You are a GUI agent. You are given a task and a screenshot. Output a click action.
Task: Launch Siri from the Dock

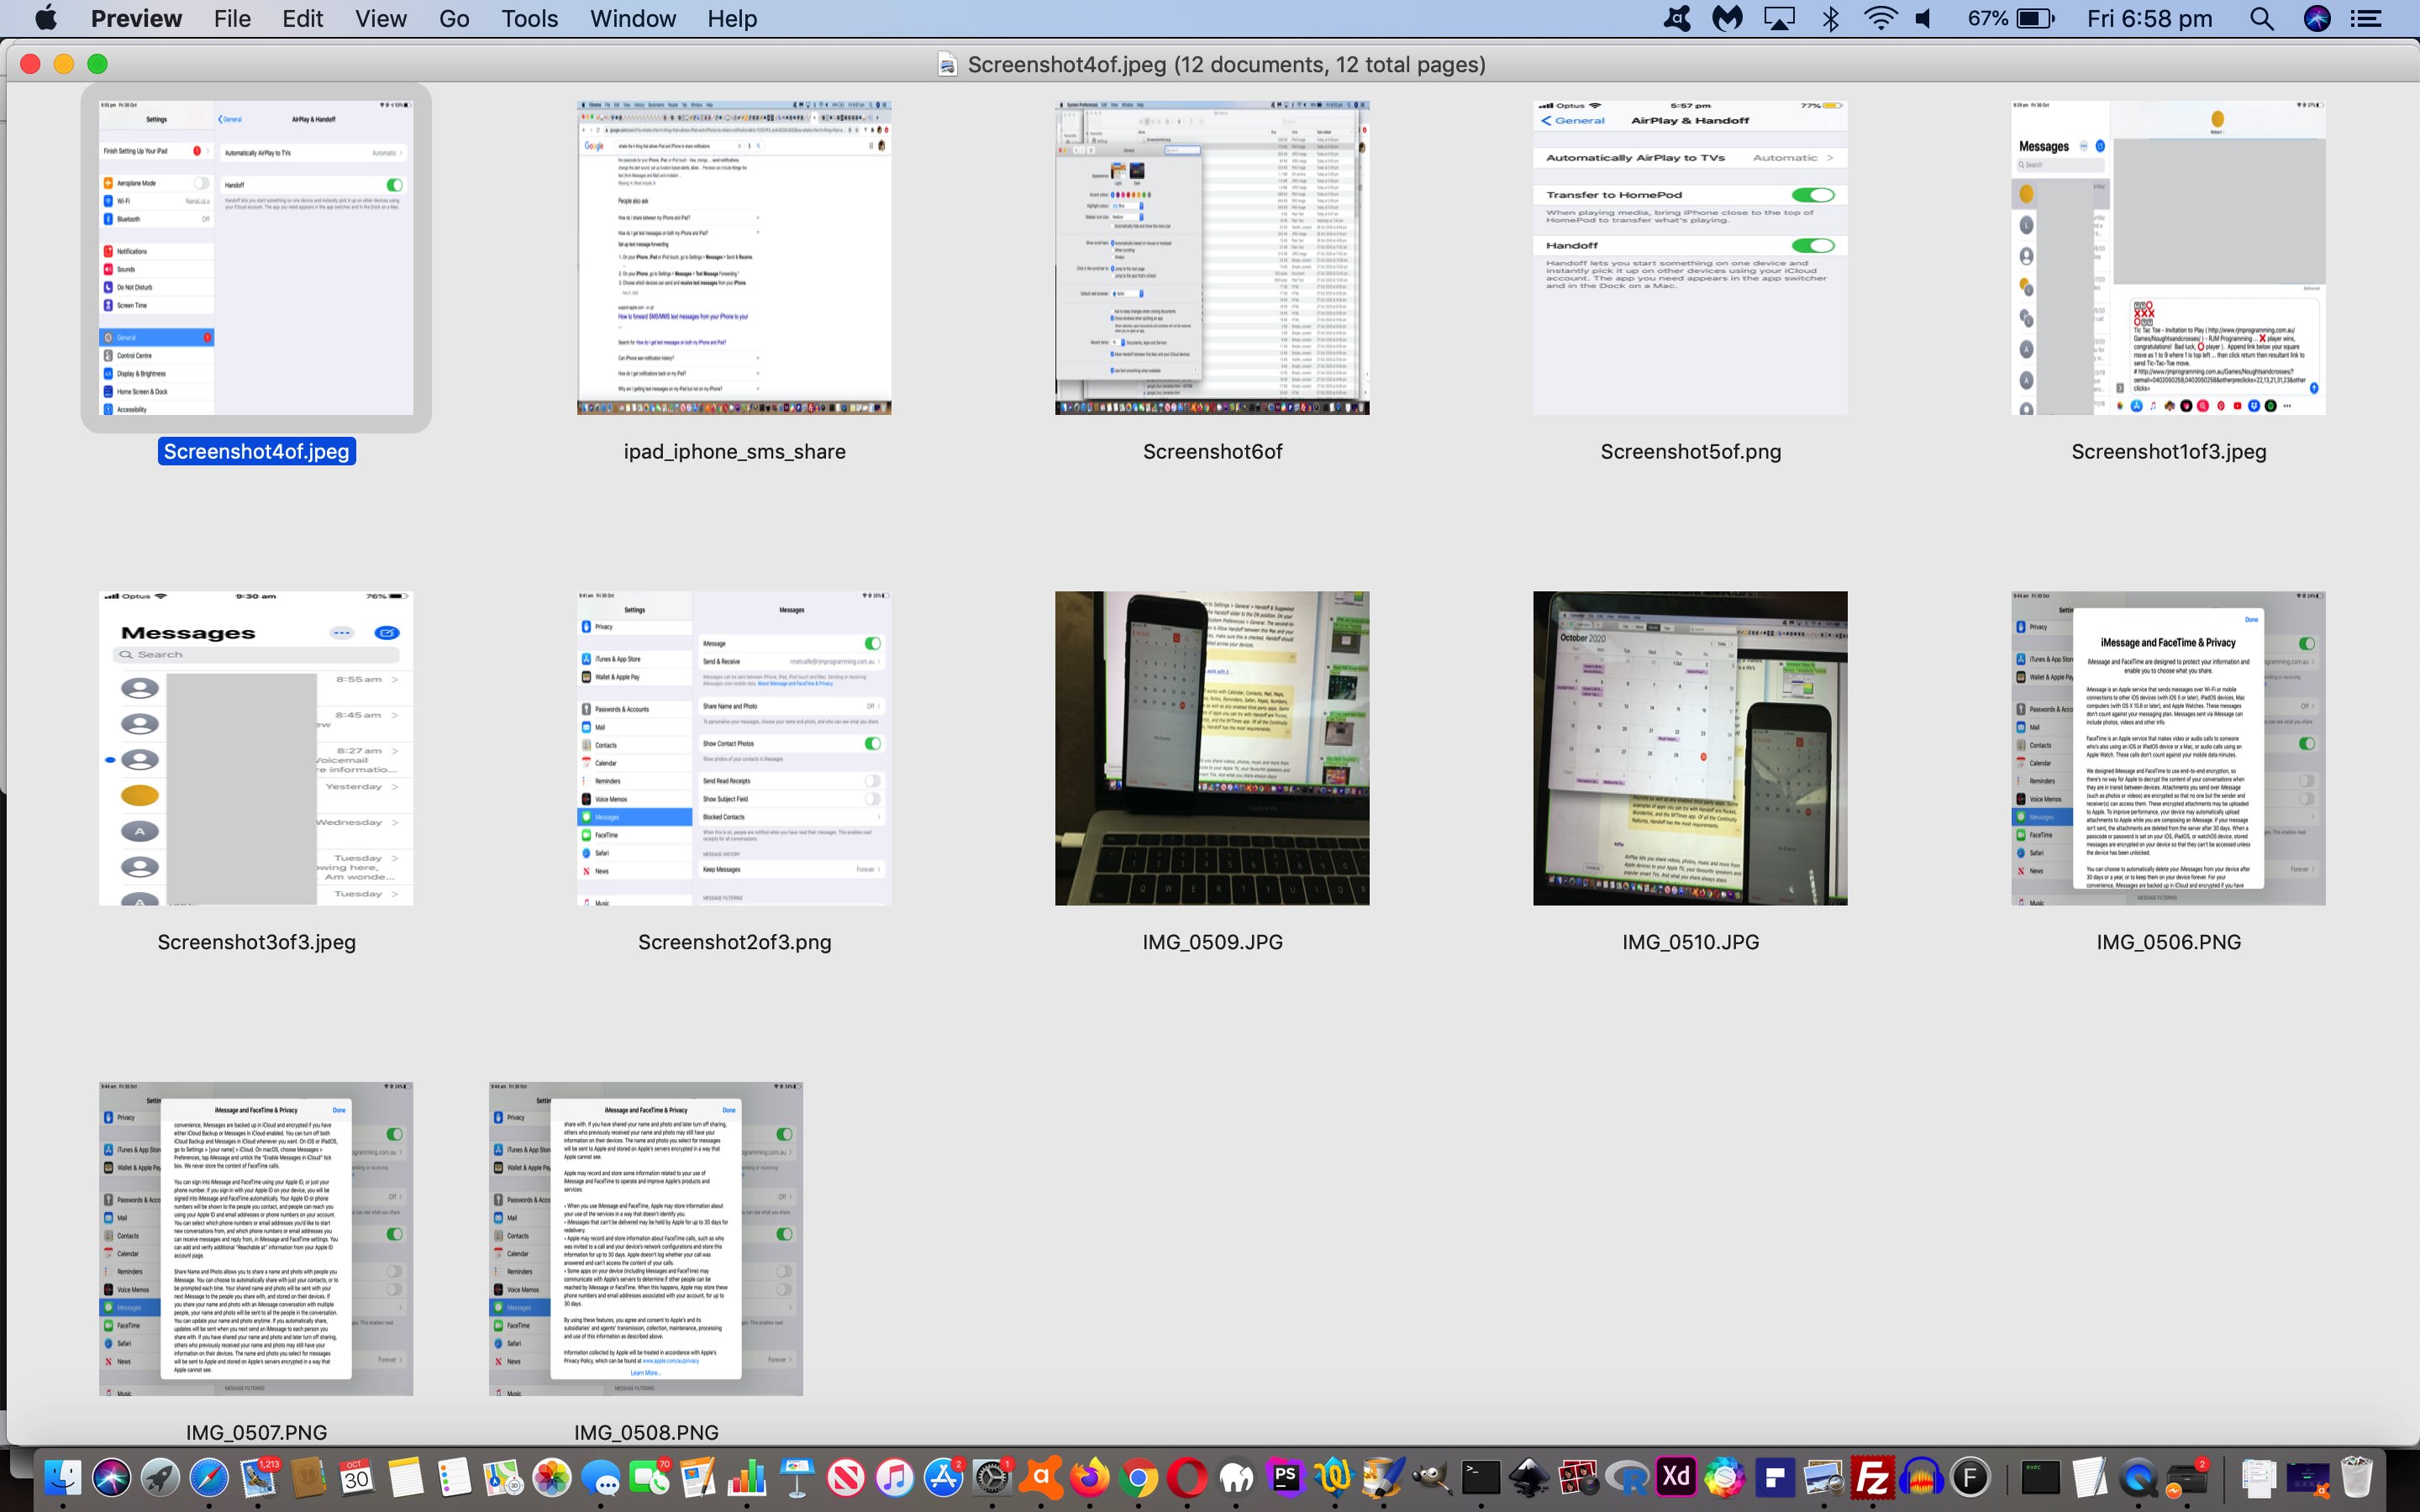click(112, 1477)
